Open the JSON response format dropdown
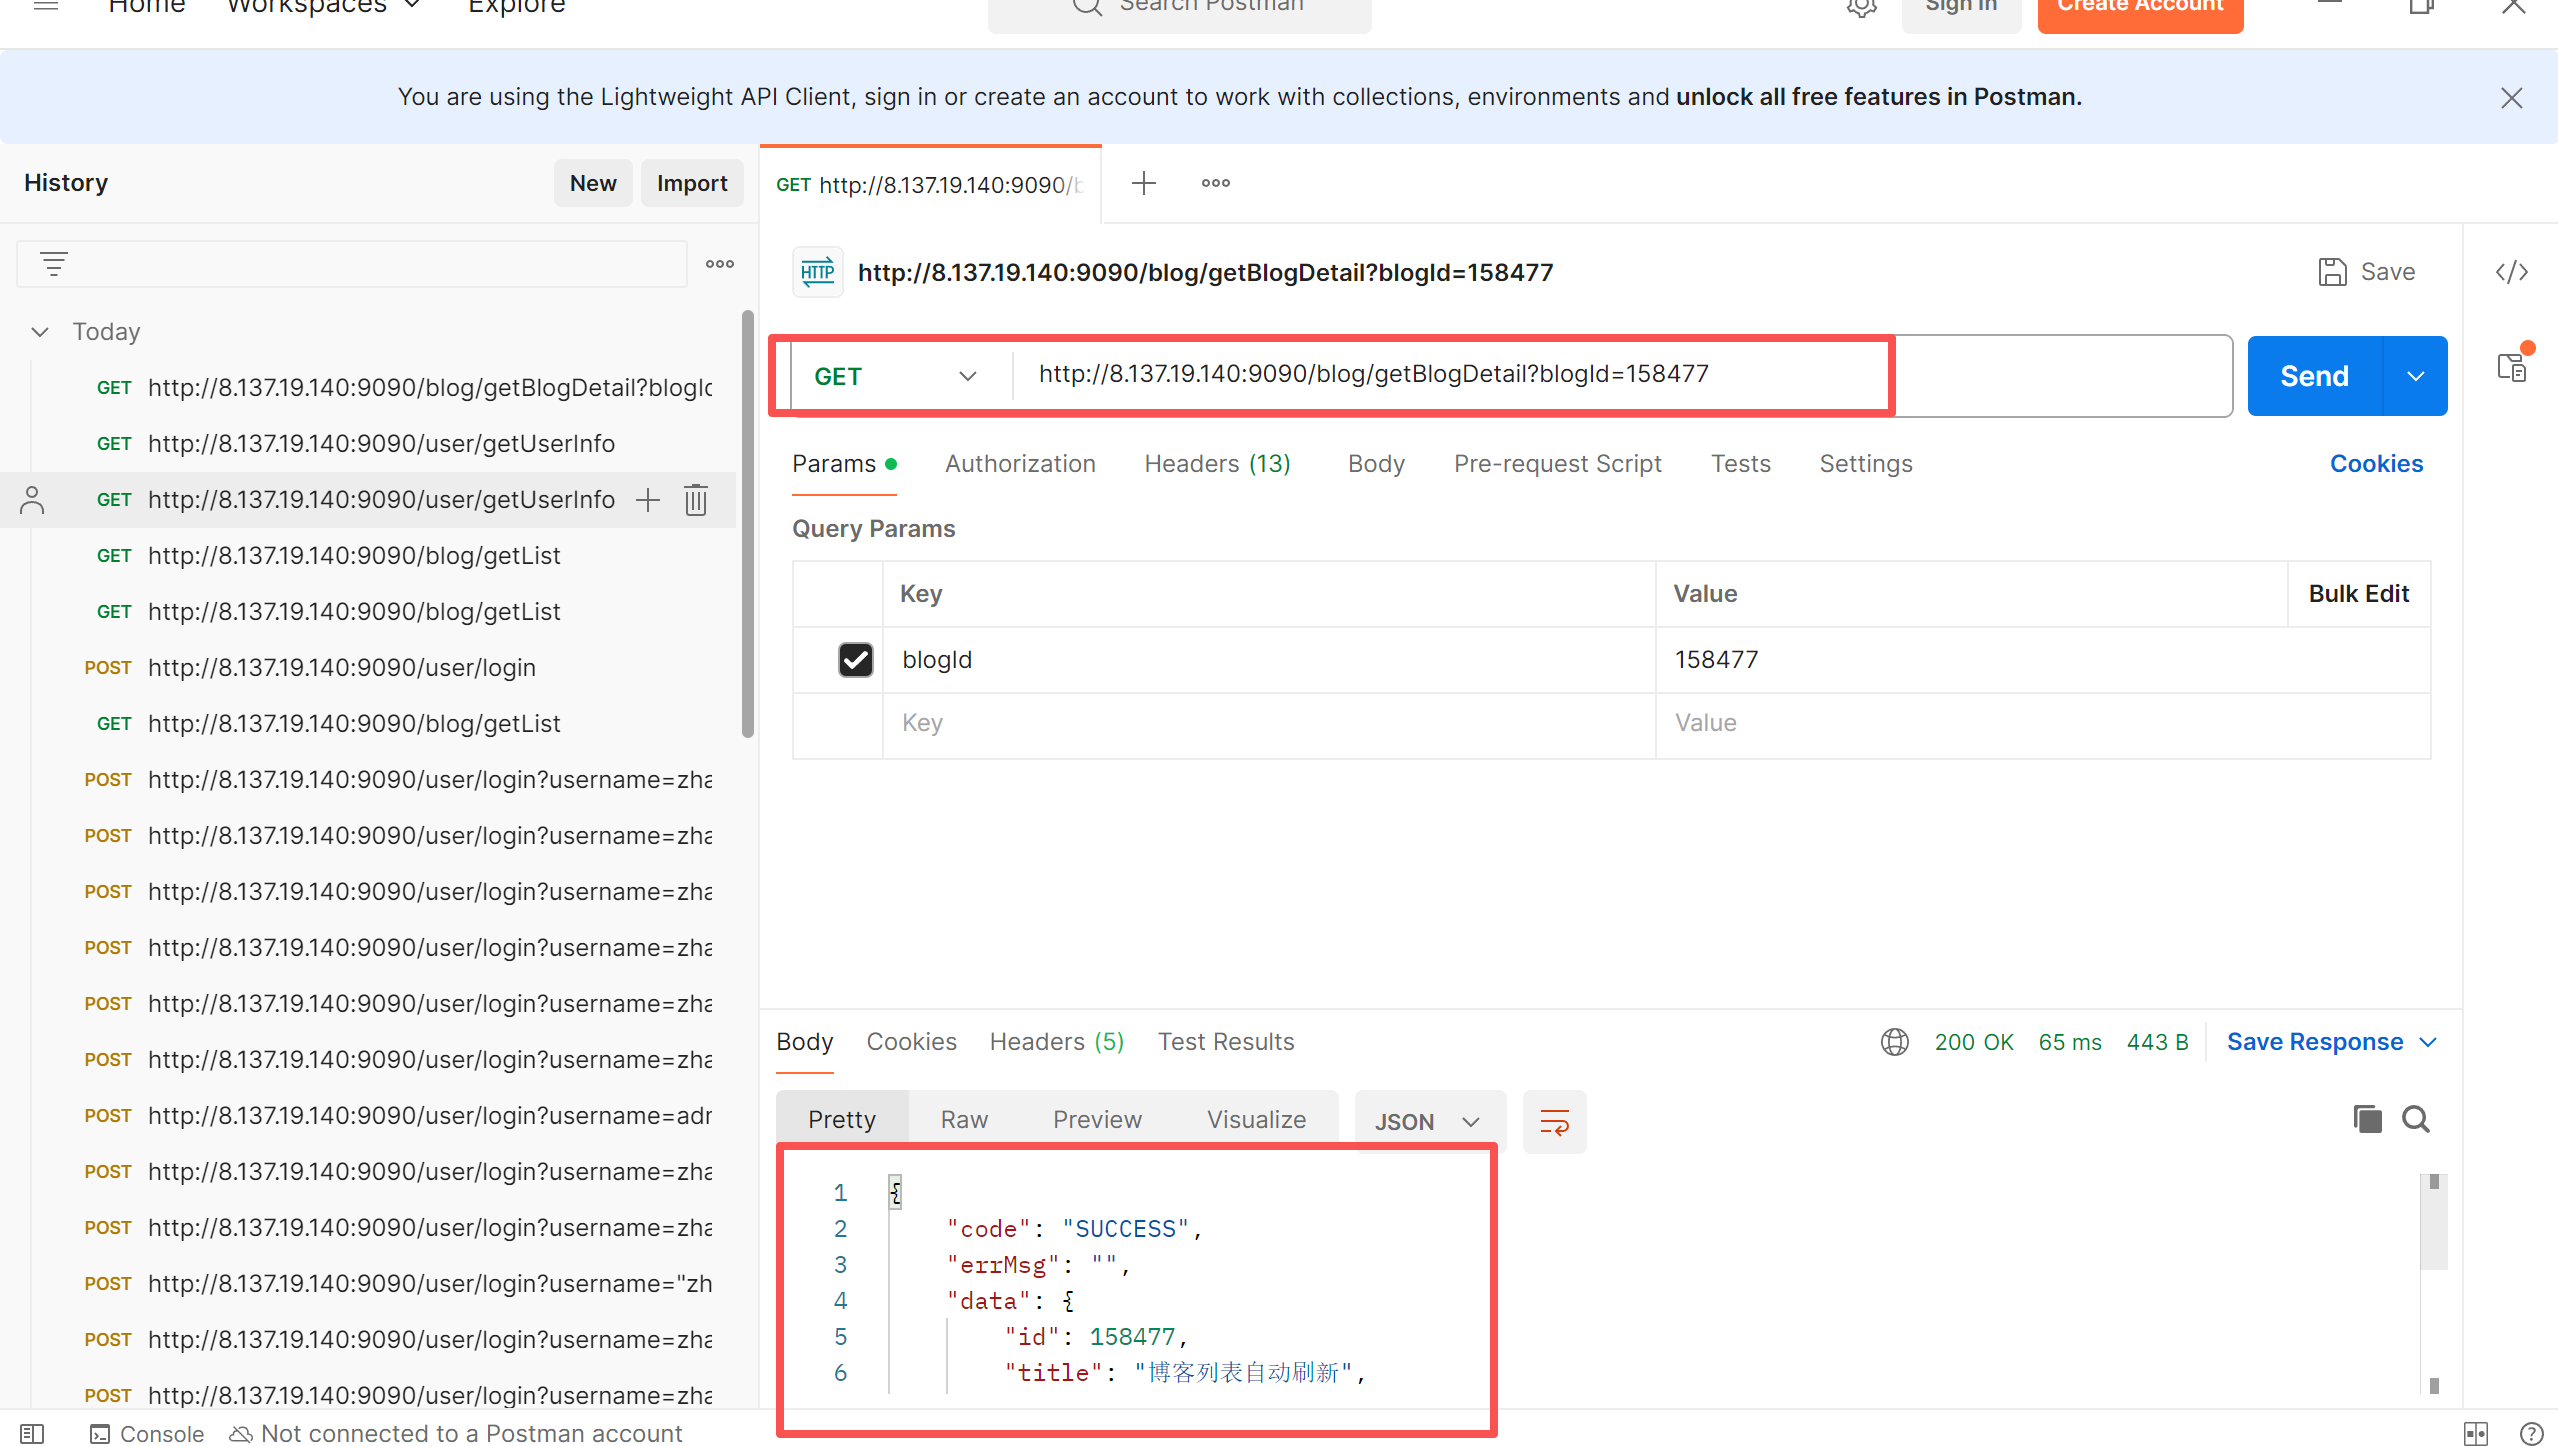 click(x=1426, y=1122)
